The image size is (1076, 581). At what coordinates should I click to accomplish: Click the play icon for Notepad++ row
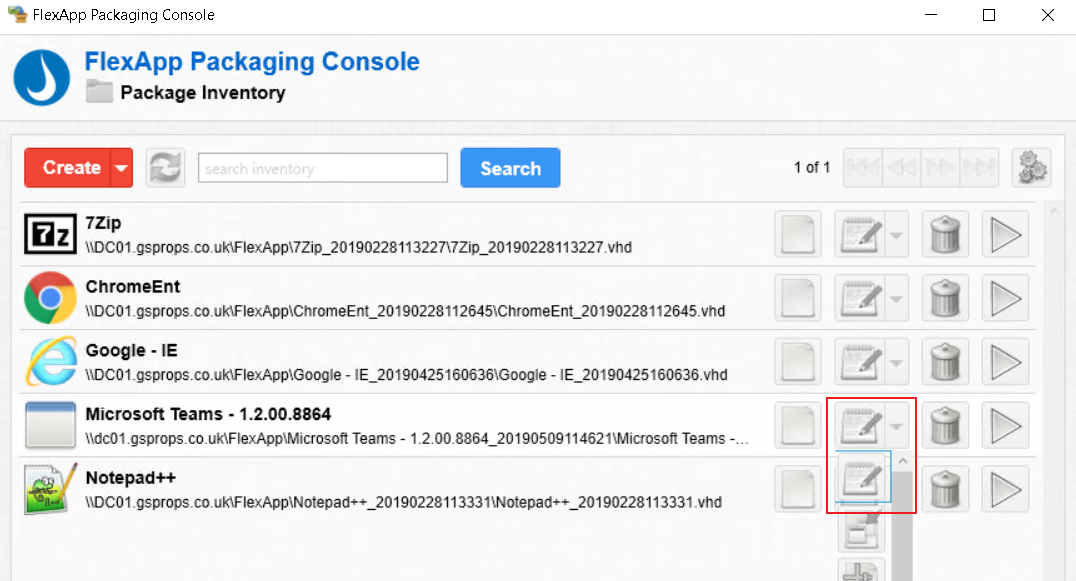pyautogui.click(x=1005, y=489)
